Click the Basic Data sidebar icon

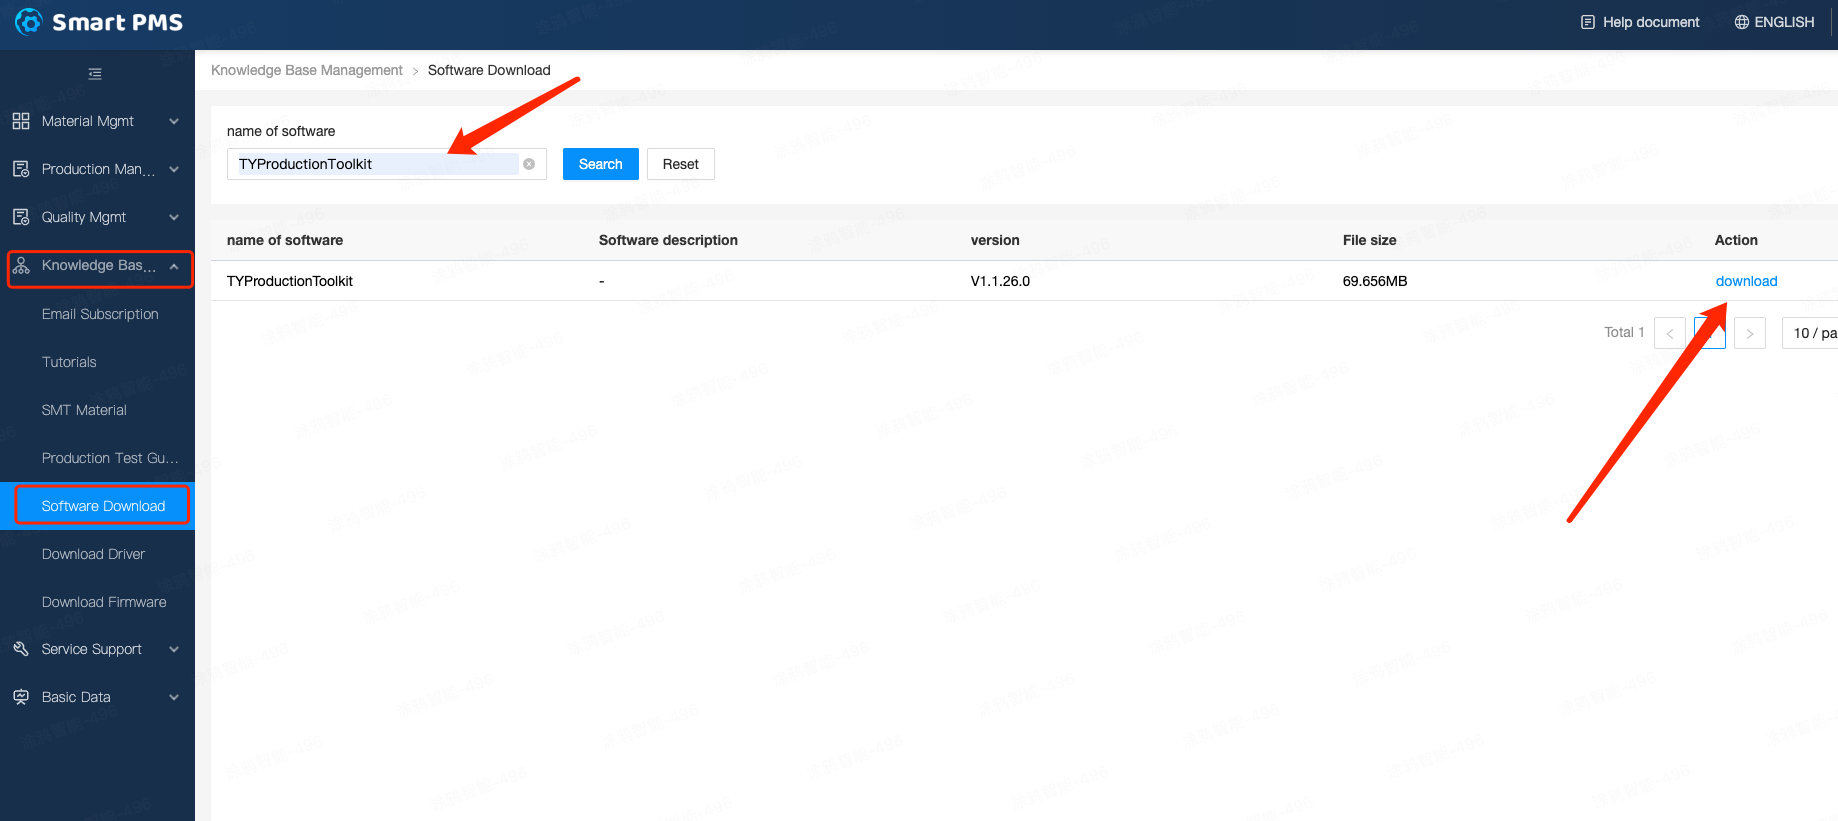point(21,697)
